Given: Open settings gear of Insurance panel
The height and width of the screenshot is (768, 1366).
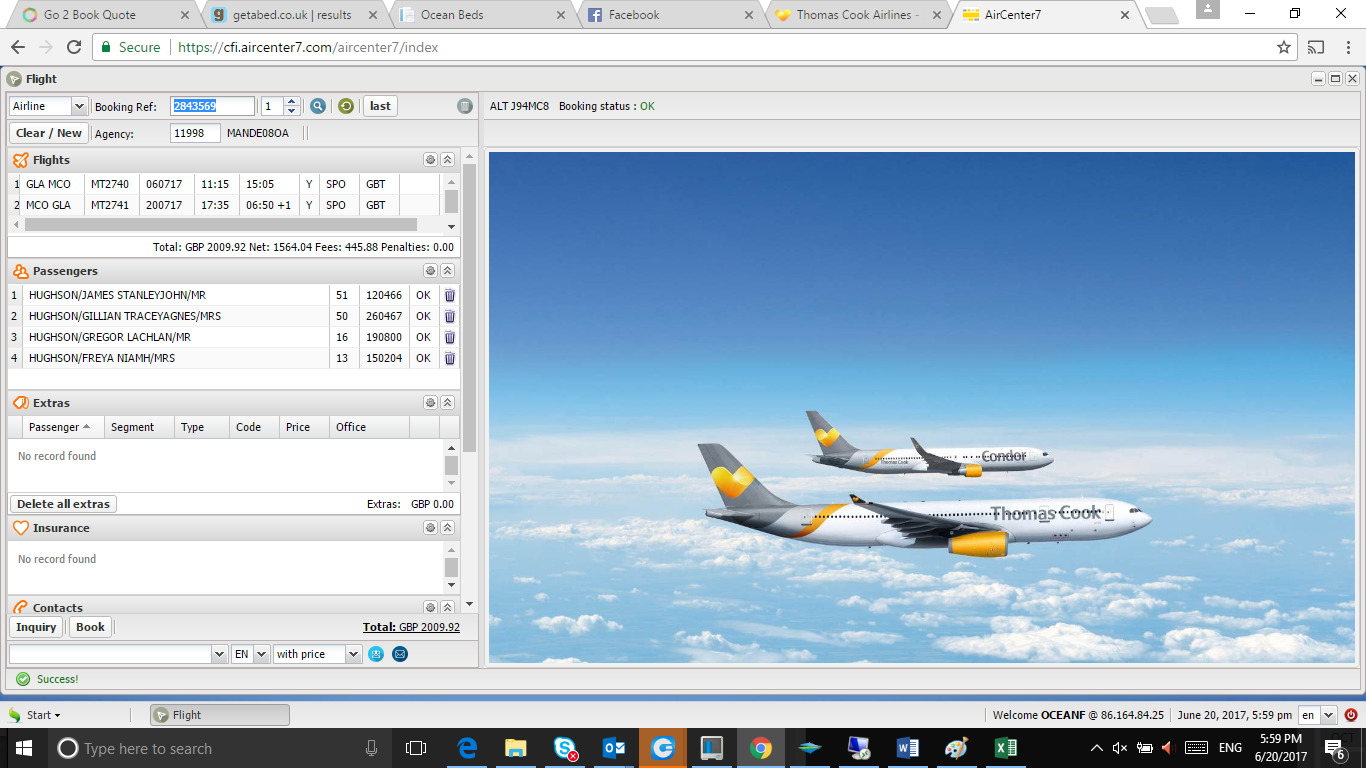Looking at the screenshot, I should 430,528.
